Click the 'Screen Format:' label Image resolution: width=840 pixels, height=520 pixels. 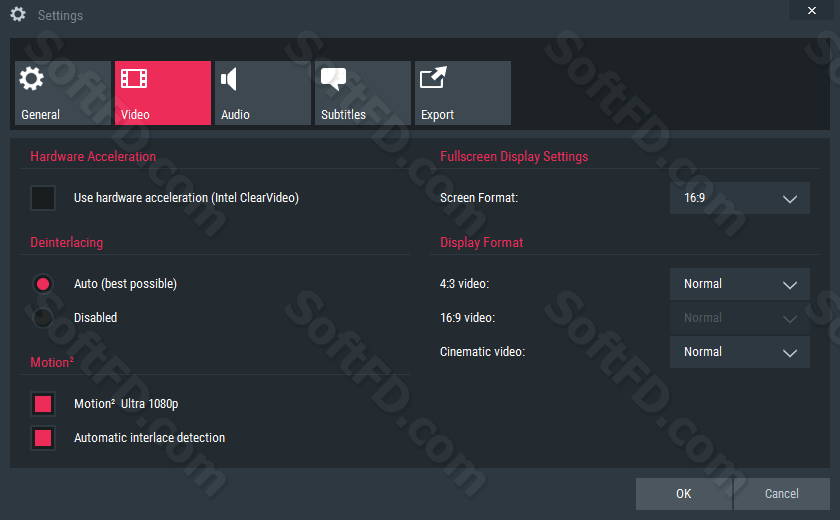[x=479, y=198]
